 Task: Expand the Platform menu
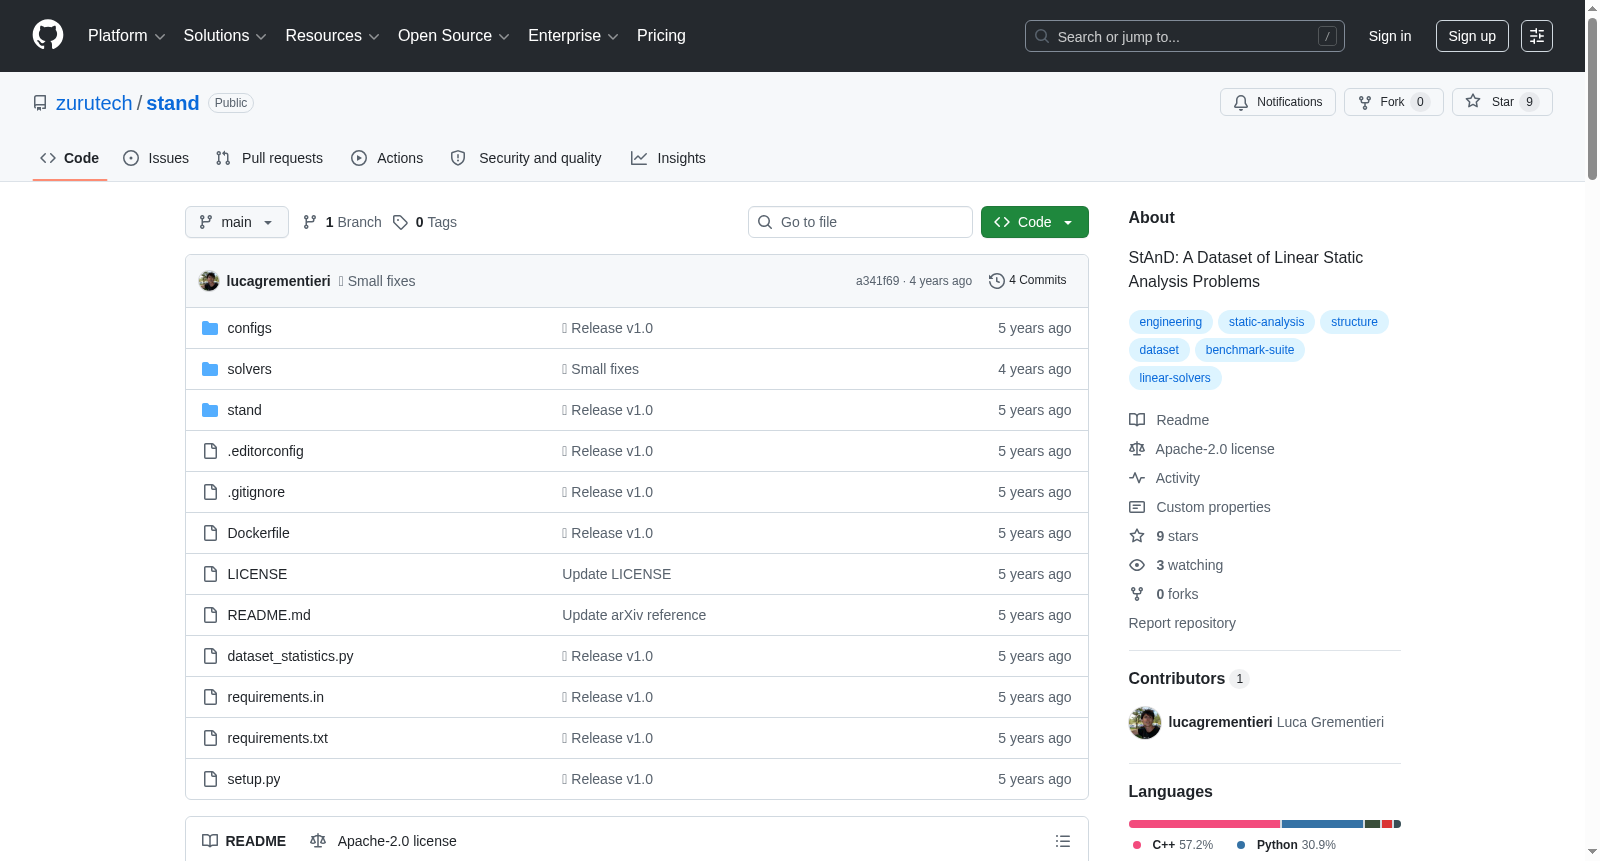127,36
